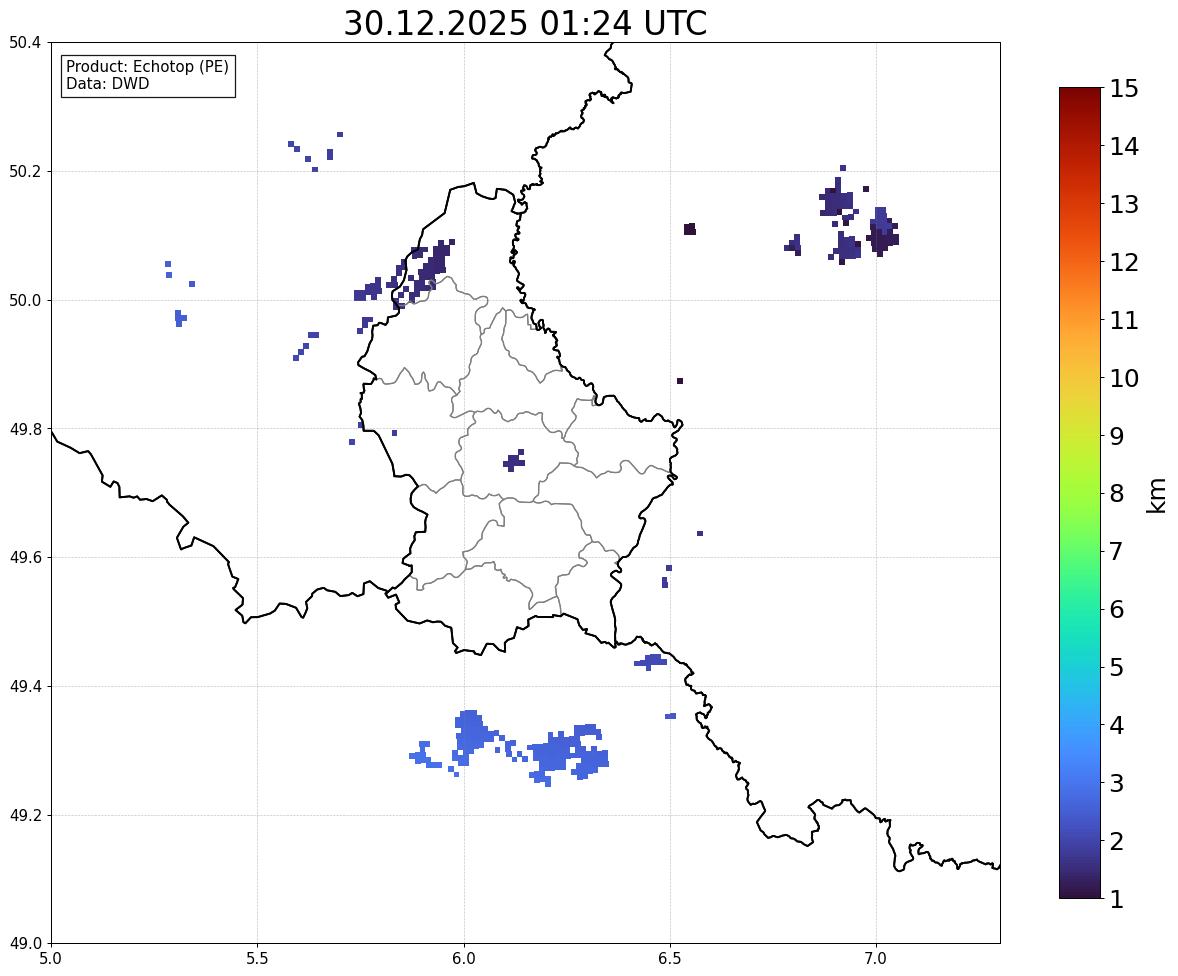This screenshot has height=976, width=1178.
Task: Click the longitude tick label '6.0'
Action: click(464, 959)
